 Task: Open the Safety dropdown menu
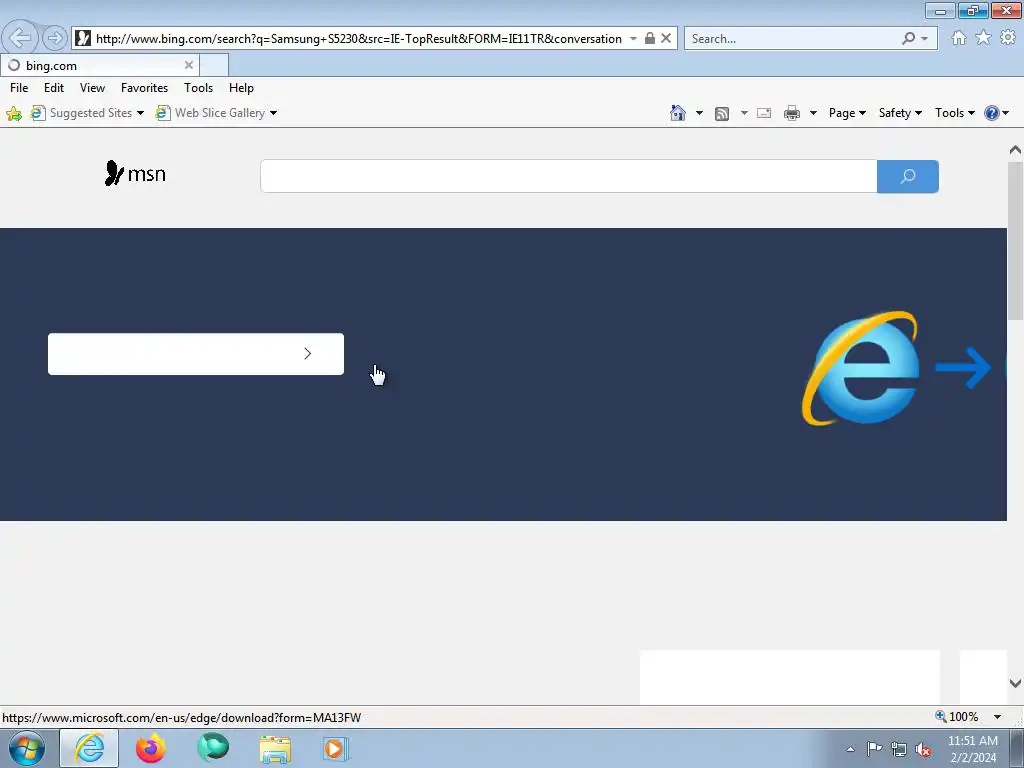[x=900, y=113]
